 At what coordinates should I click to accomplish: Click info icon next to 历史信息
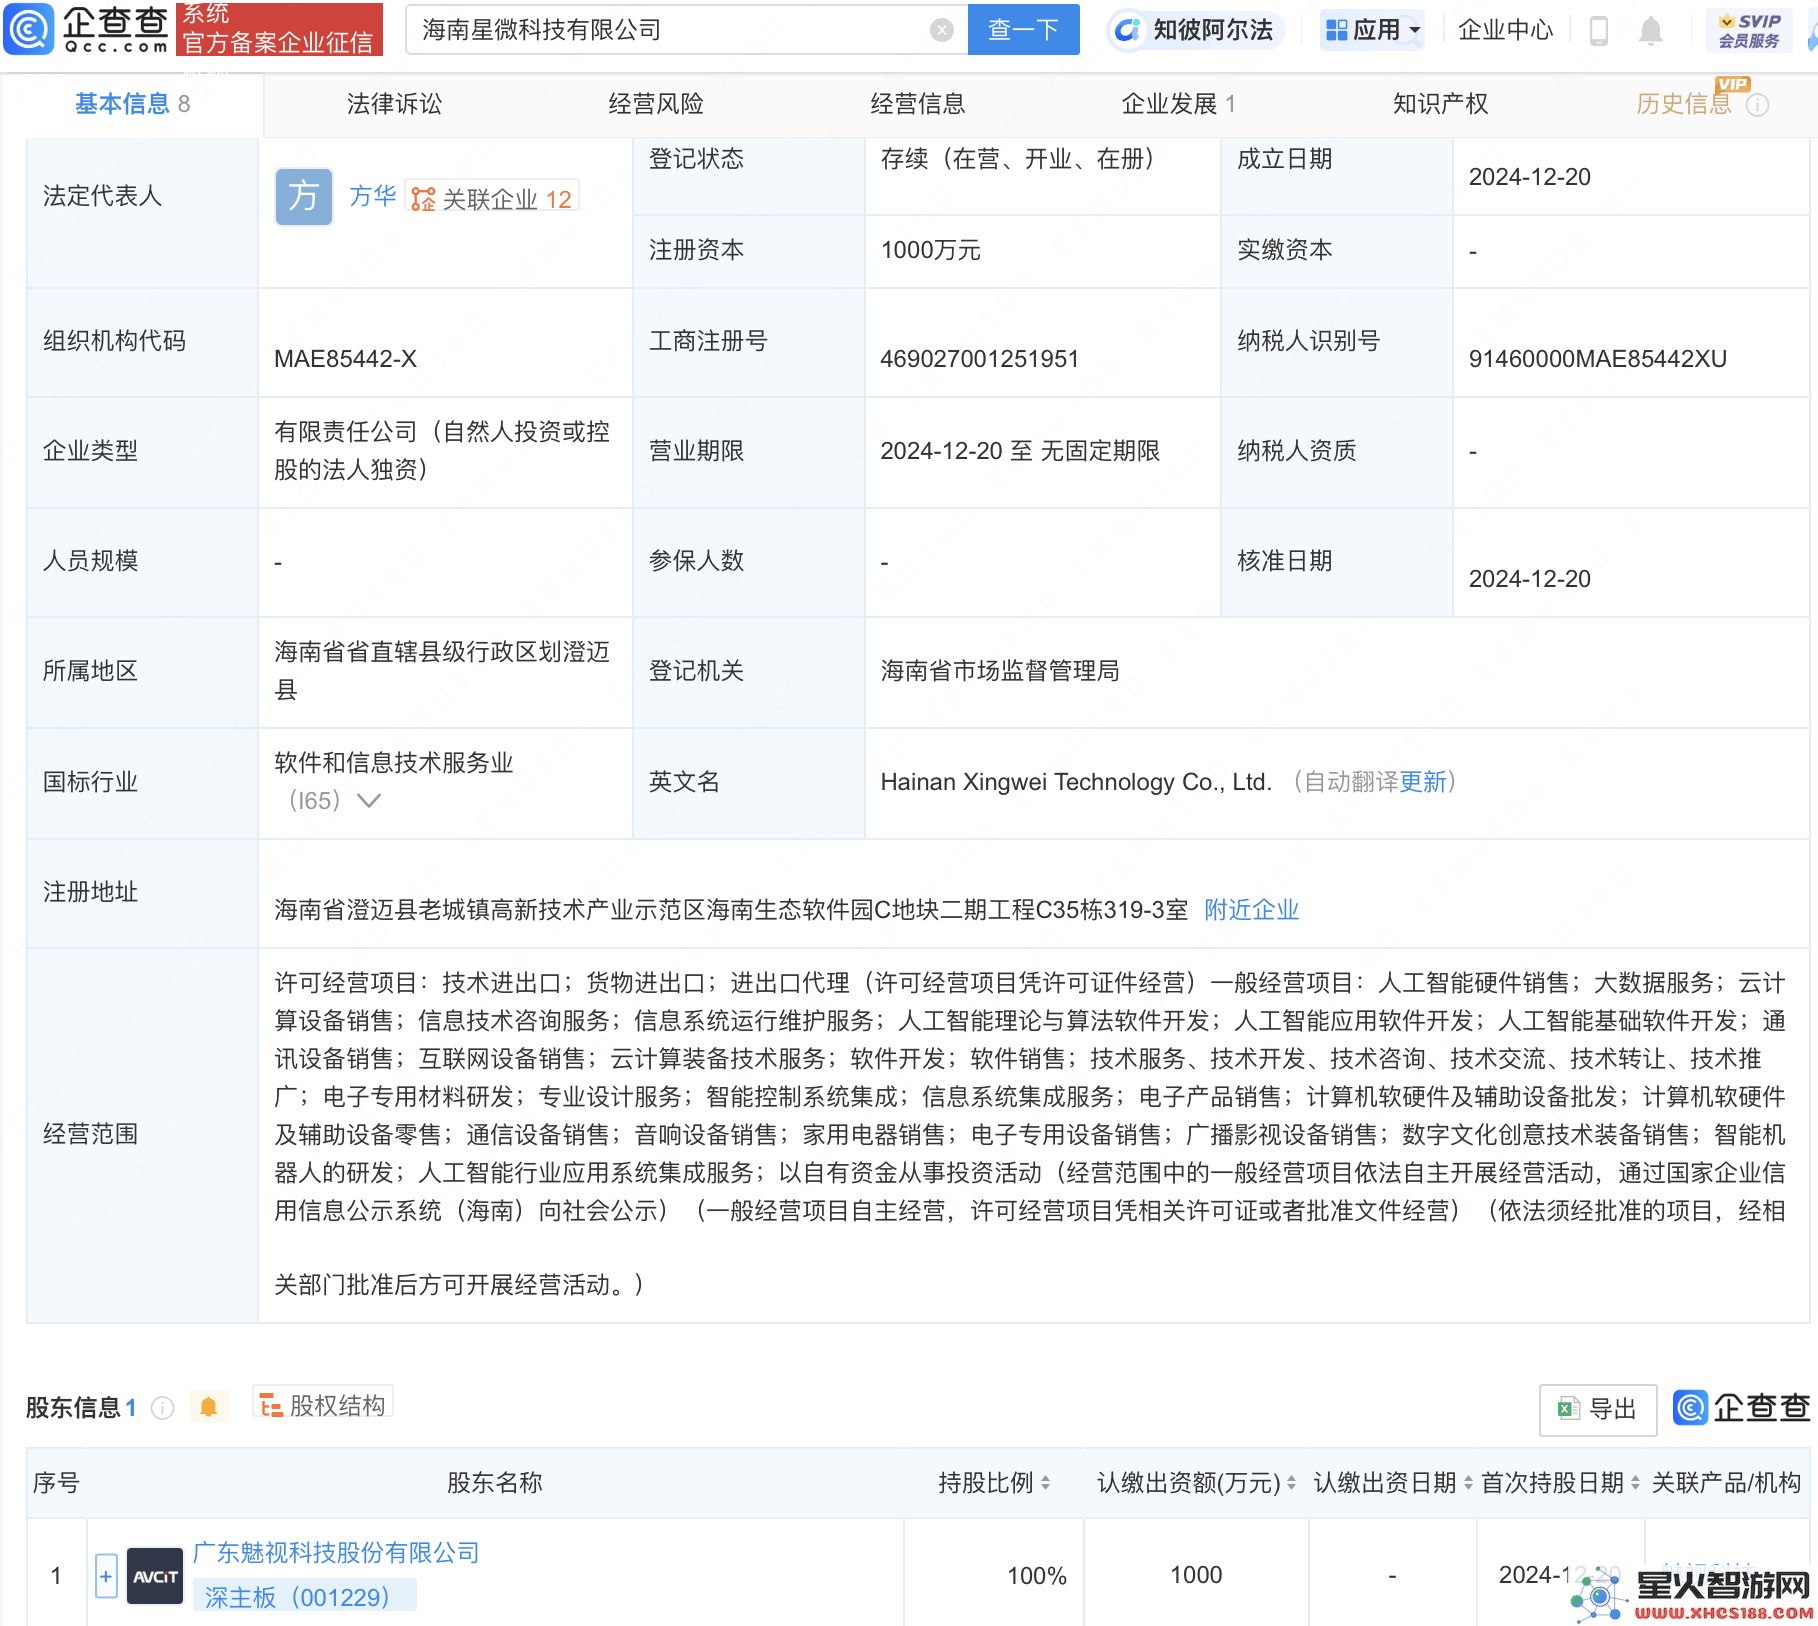tap(1757, 105)
